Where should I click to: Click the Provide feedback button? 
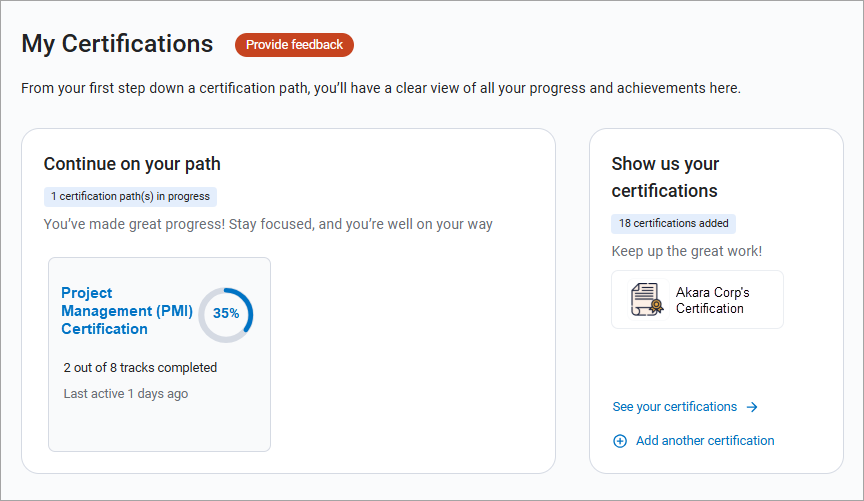pos(294,45)
